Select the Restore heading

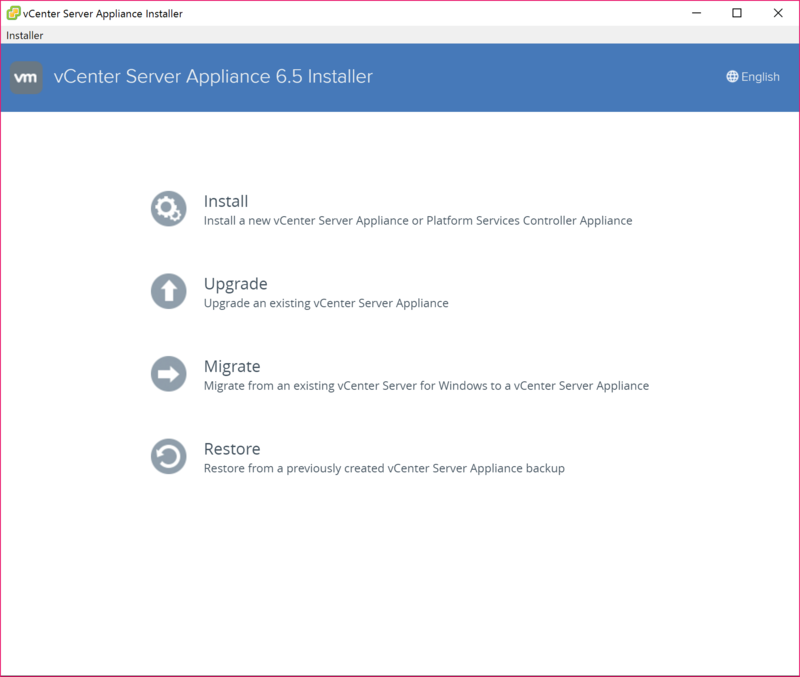pyautogui.click(x=232, y=449)
